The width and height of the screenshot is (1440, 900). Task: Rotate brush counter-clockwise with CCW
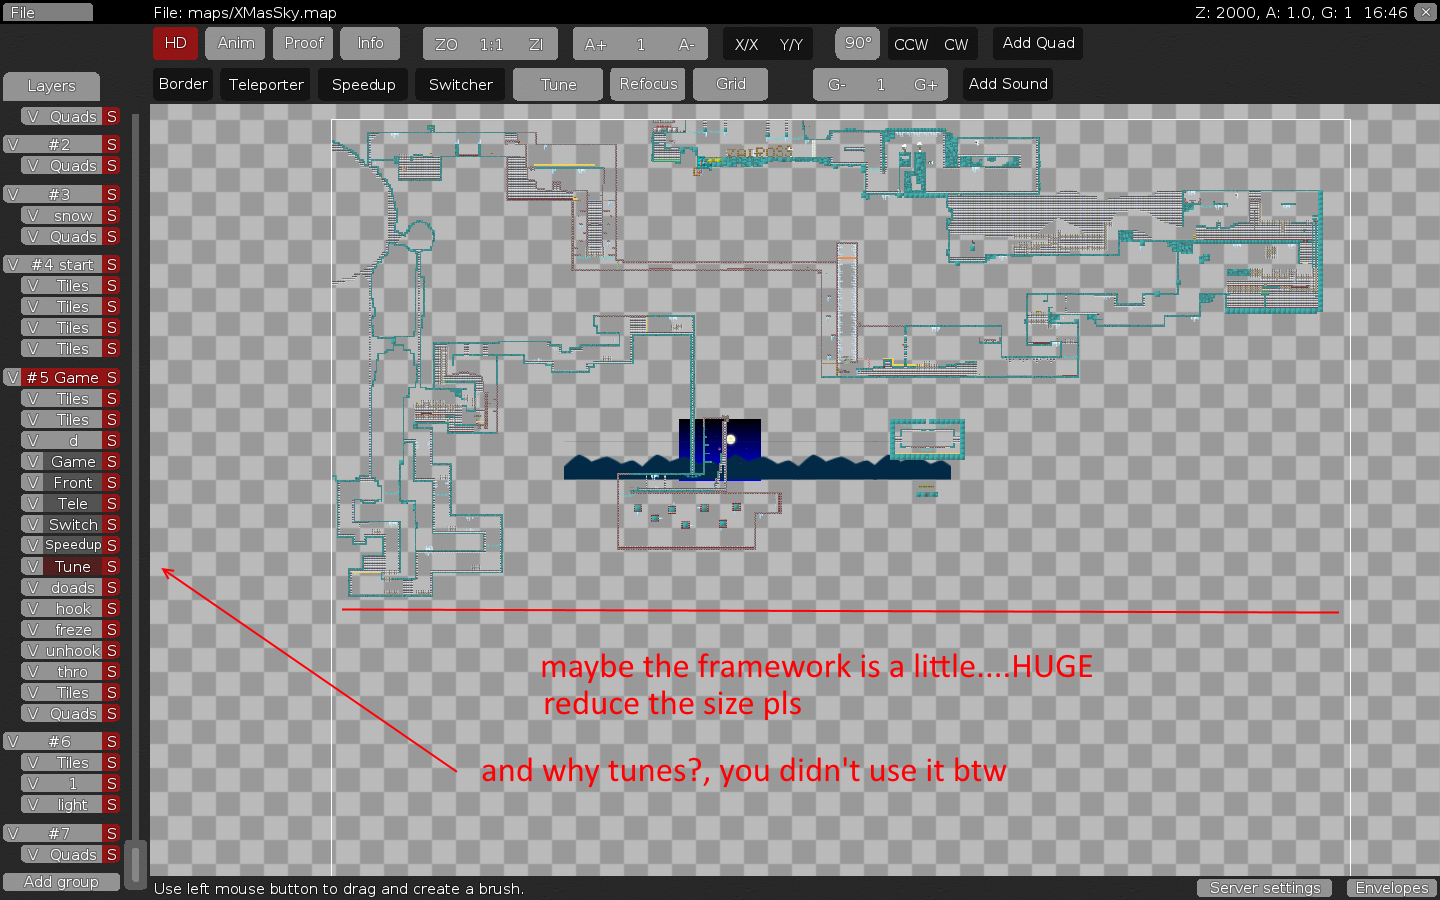click(x=911, y=44)
